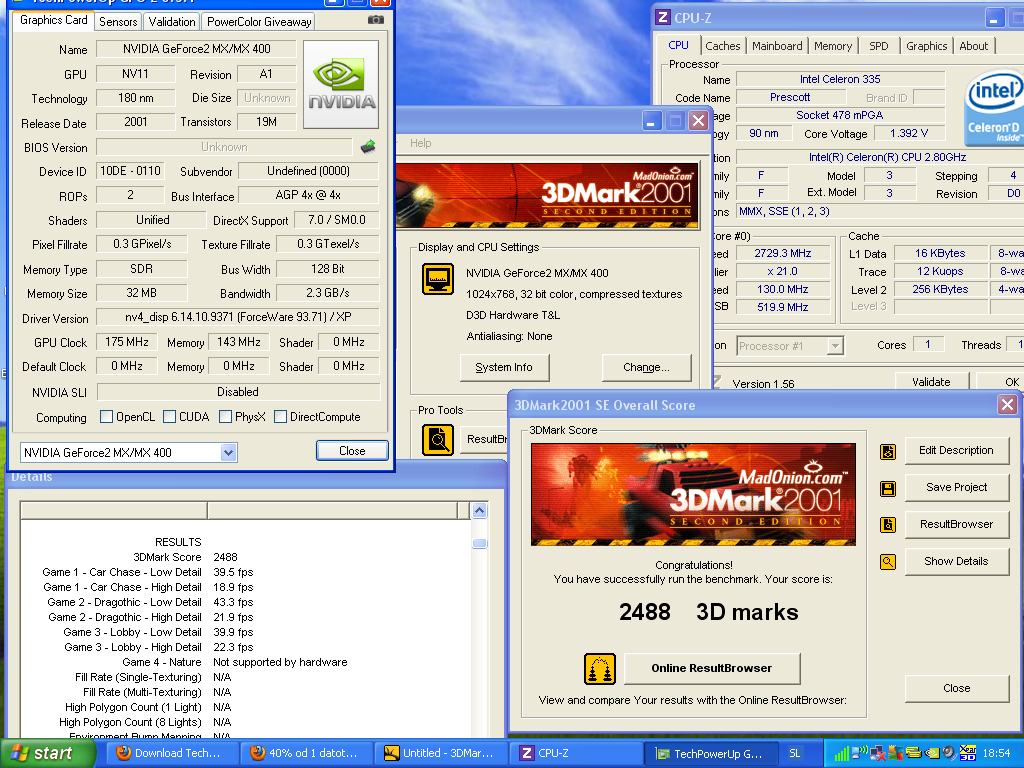Click the Edit Description icon in score window
1024x768 pixels.
coord(888,451)
